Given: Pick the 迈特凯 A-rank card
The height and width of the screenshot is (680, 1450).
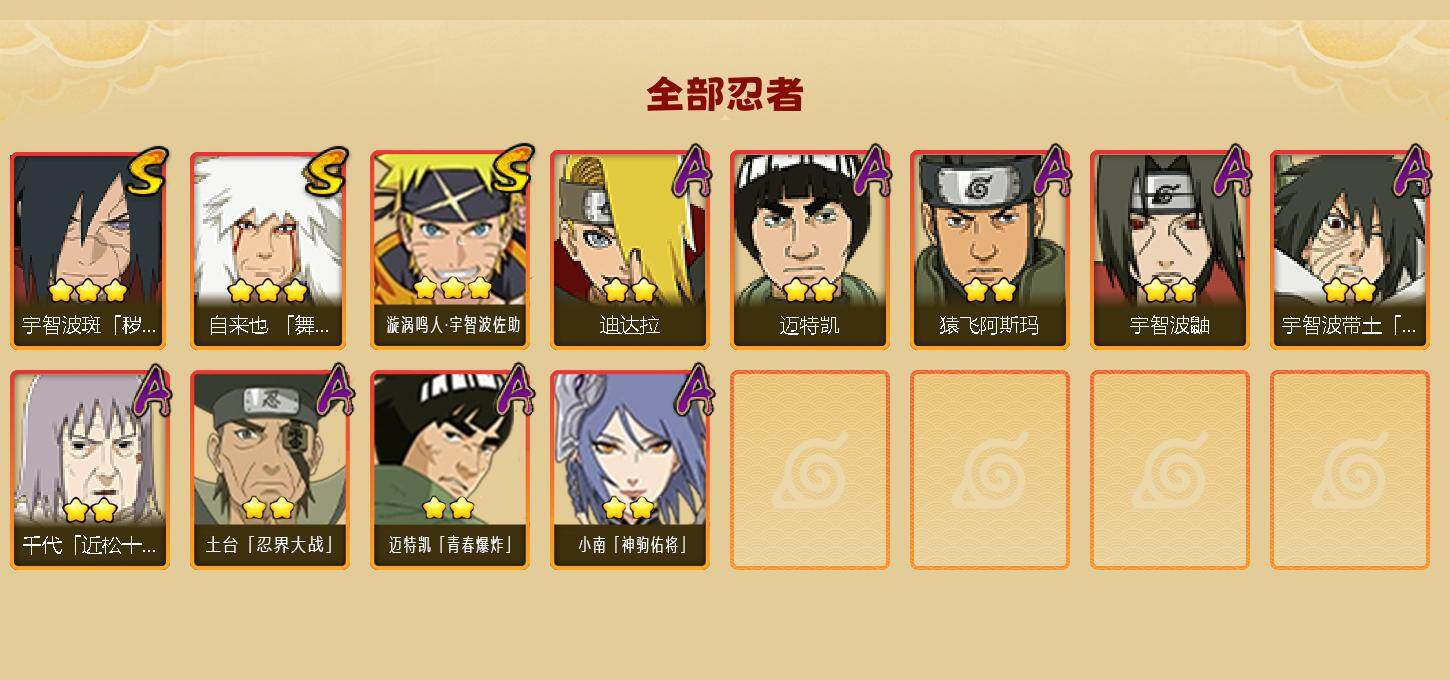Looking at the screenshot, I should [810, 250].
